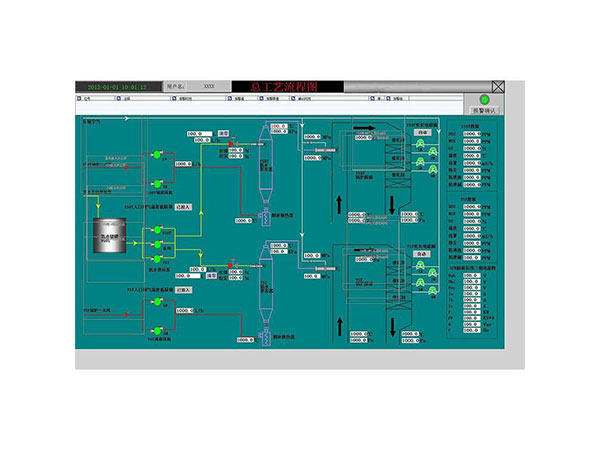Click the upper red control valve icon
Image resolution: width=600 pixels, height=450 pixels.
tap(231, 144)
